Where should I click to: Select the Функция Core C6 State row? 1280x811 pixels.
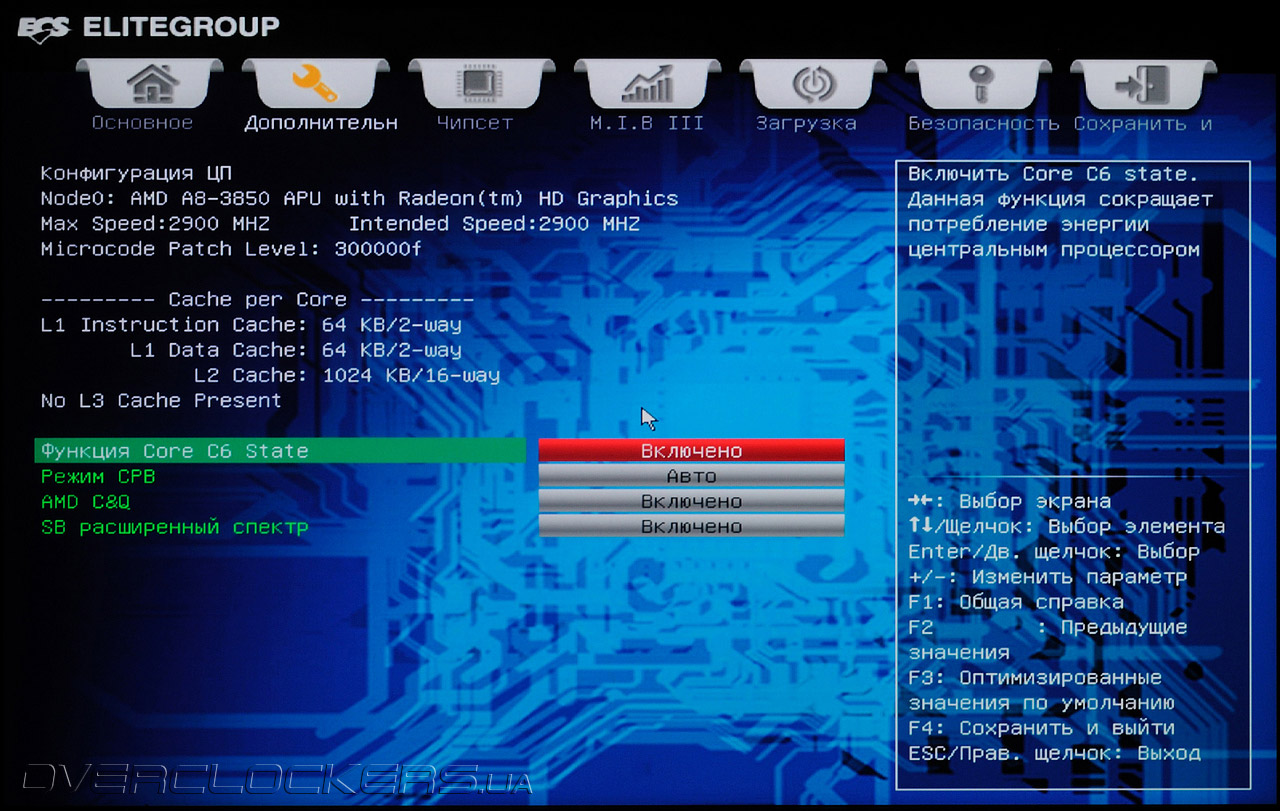[280, 451]
